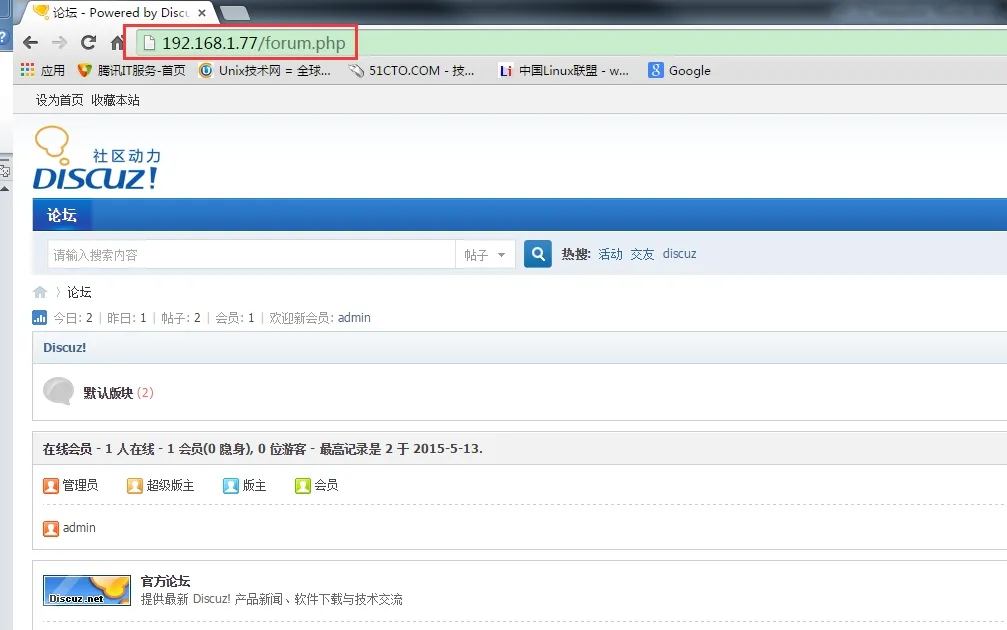This screenshot has width=1007, height=630.
Task: Open the 中国Linux联盟 bookmark
Action: [565, 71]
